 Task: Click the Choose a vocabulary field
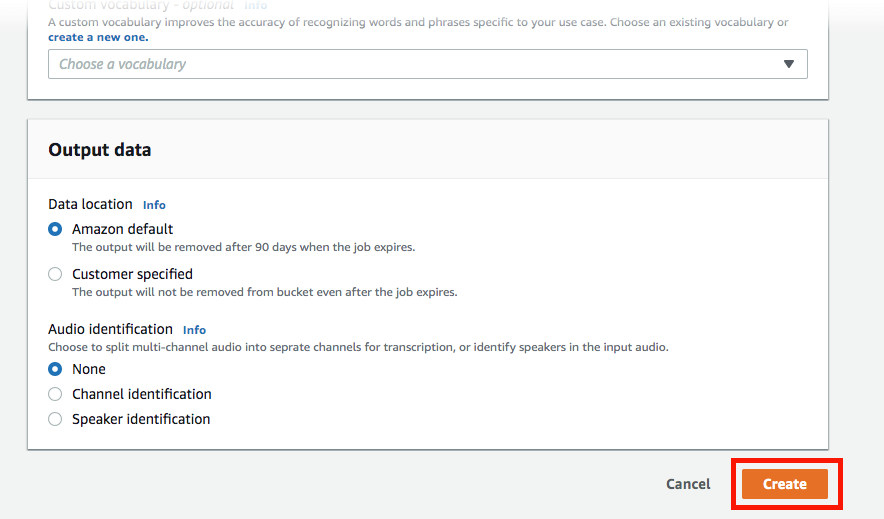coord(400,64)
